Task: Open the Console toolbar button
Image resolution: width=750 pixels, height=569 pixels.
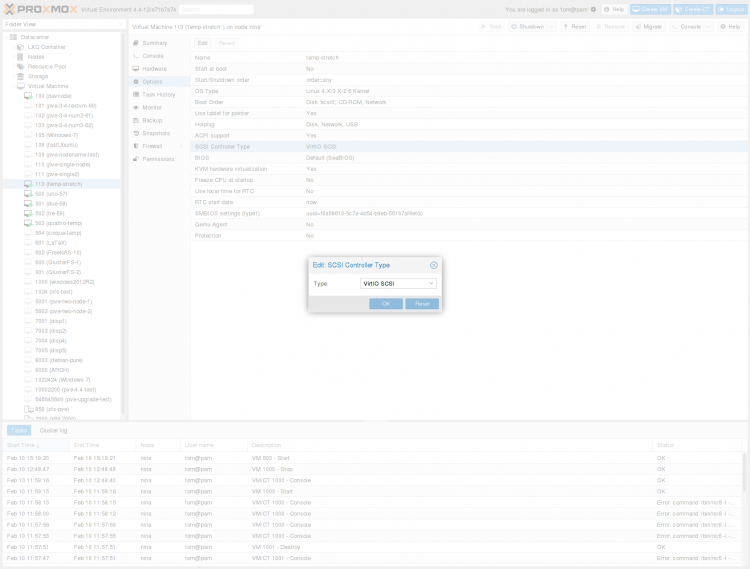Action: pos(686,27)
